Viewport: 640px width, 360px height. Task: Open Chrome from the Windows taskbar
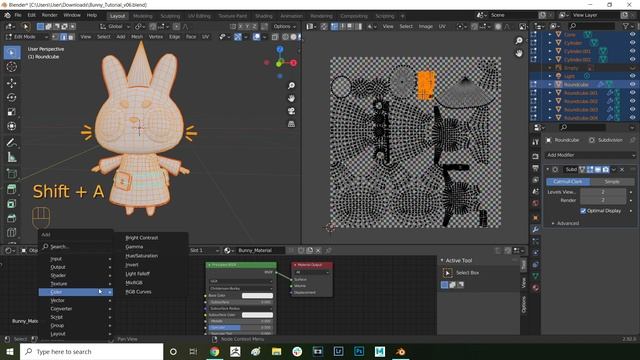214,351
